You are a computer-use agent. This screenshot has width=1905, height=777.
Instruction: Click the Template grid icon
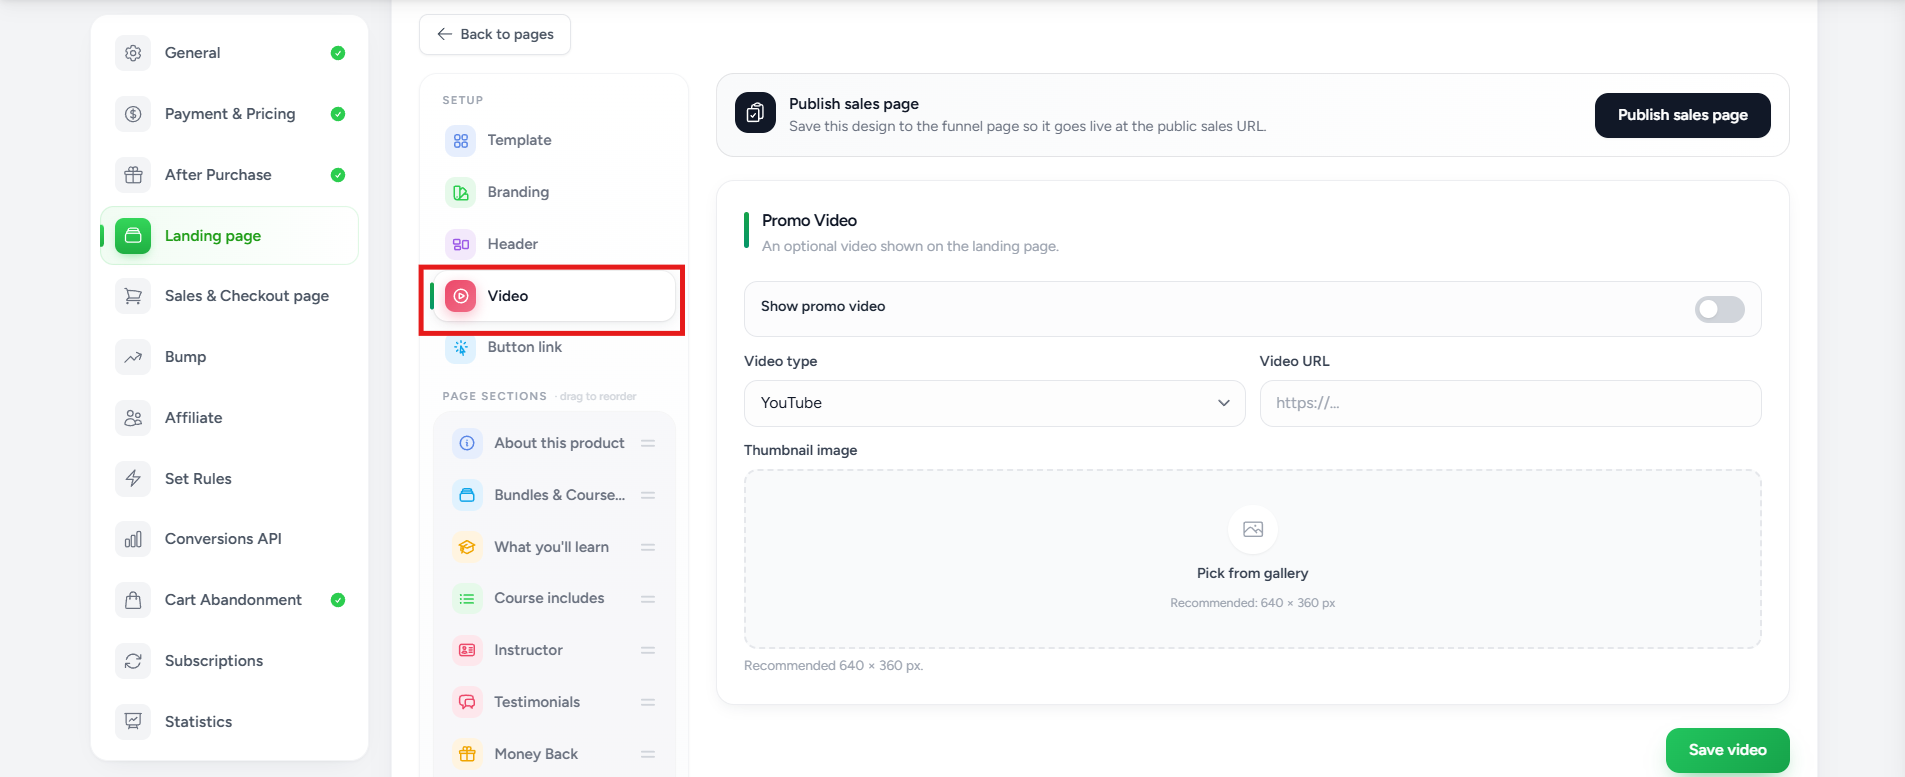(x=460, y=140)
